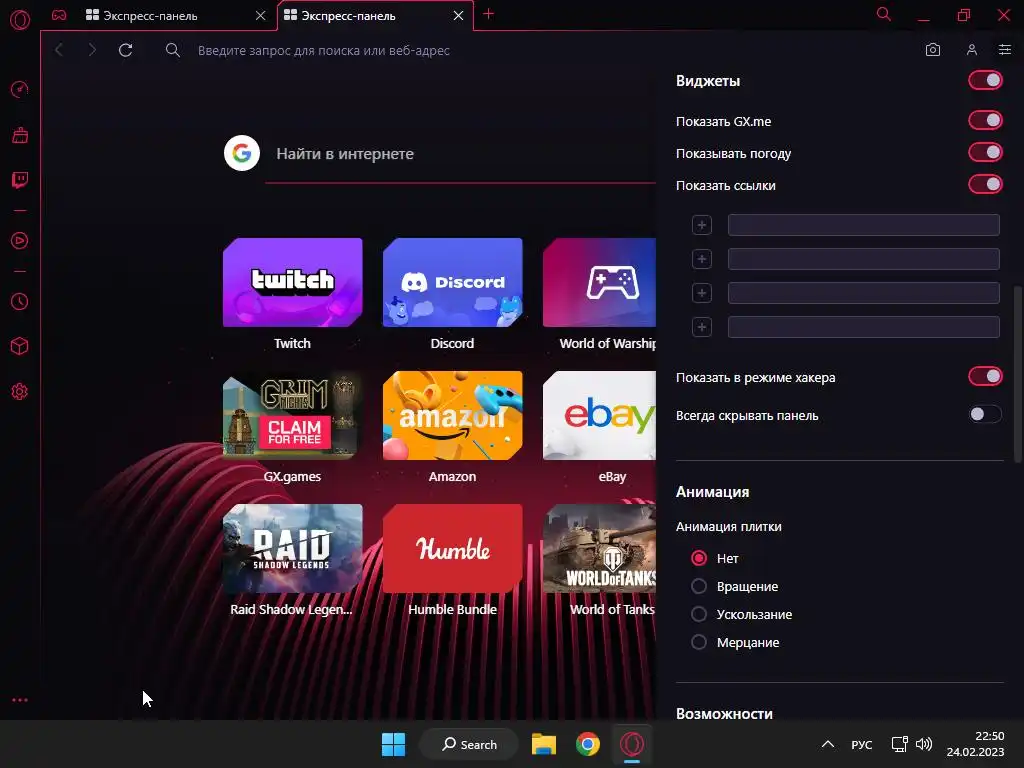Click the third link input field
The height and width of the screenshot is (768, 1024).
tap(863, 293)
